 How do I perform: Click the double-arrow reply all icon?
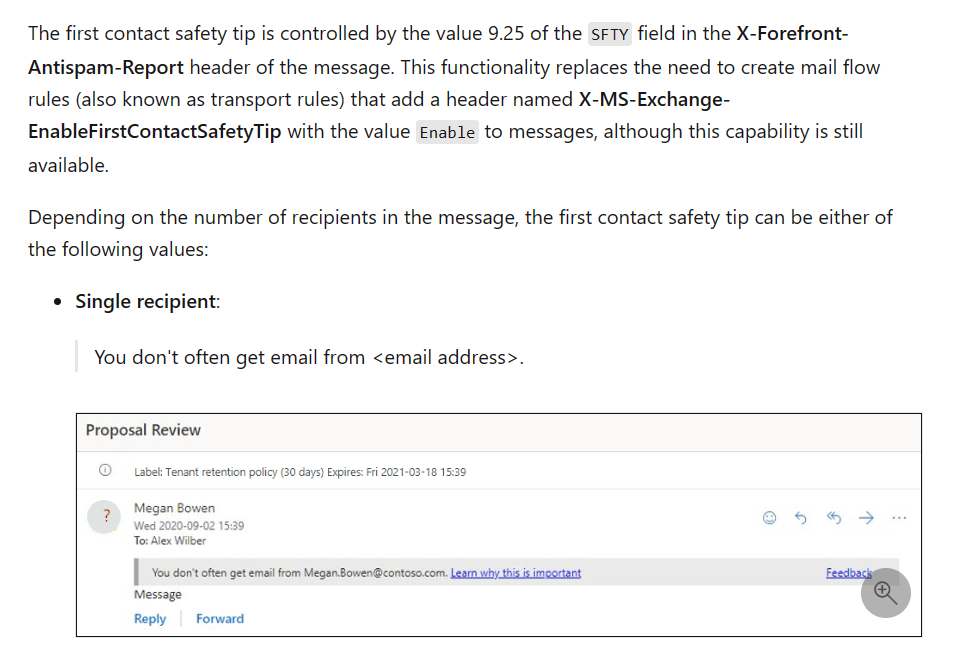click(833, 518)
